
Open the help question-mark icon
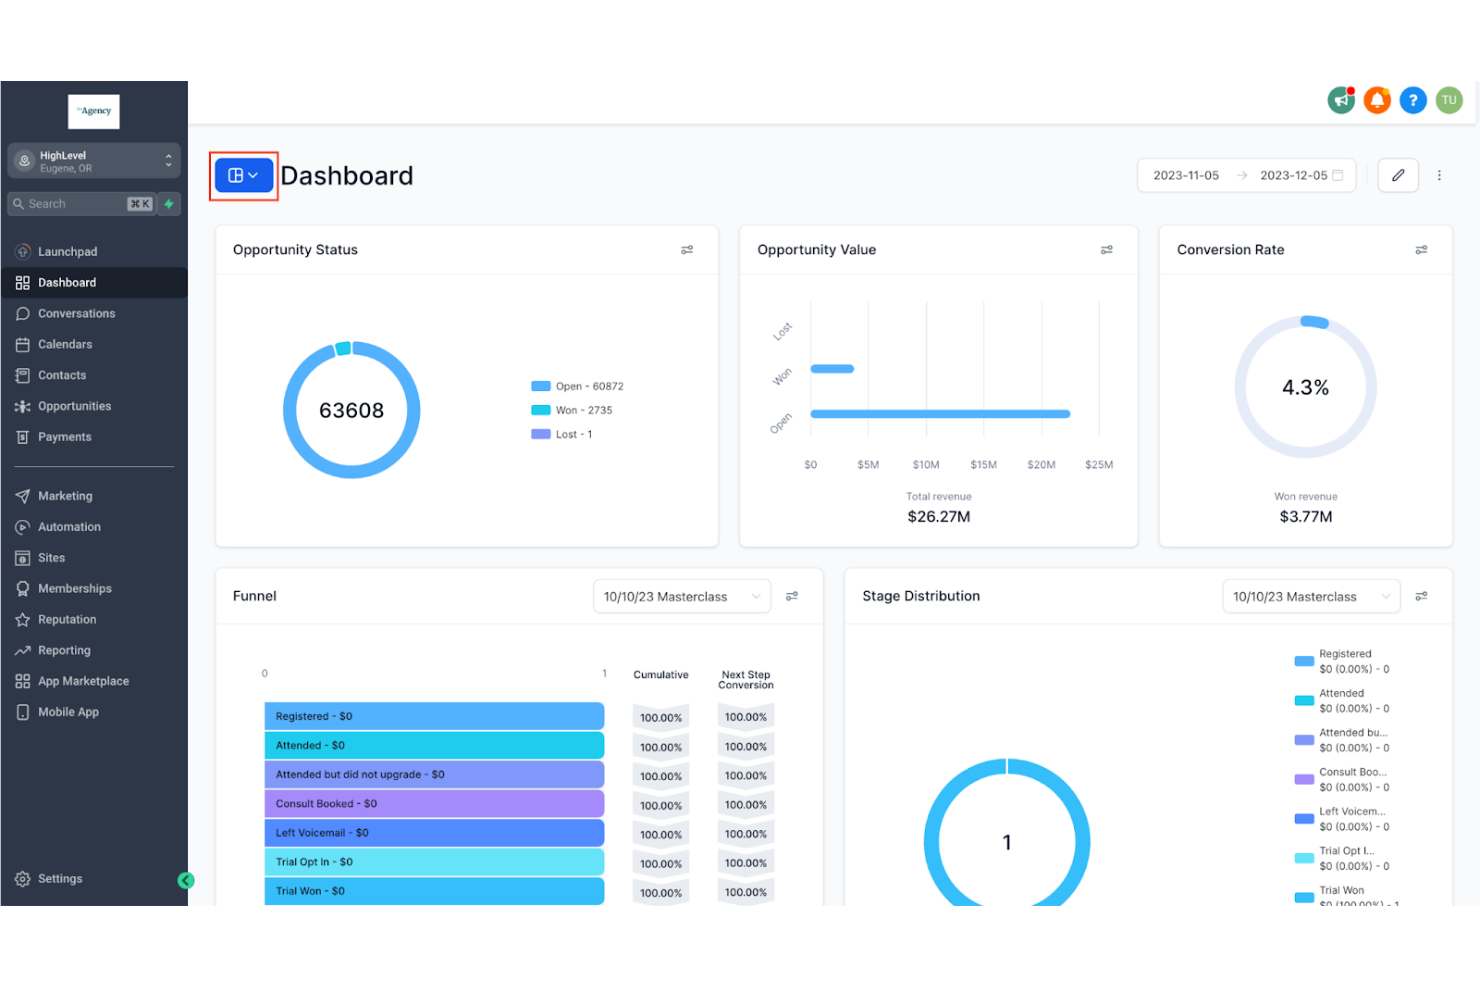click(1413, 100)
